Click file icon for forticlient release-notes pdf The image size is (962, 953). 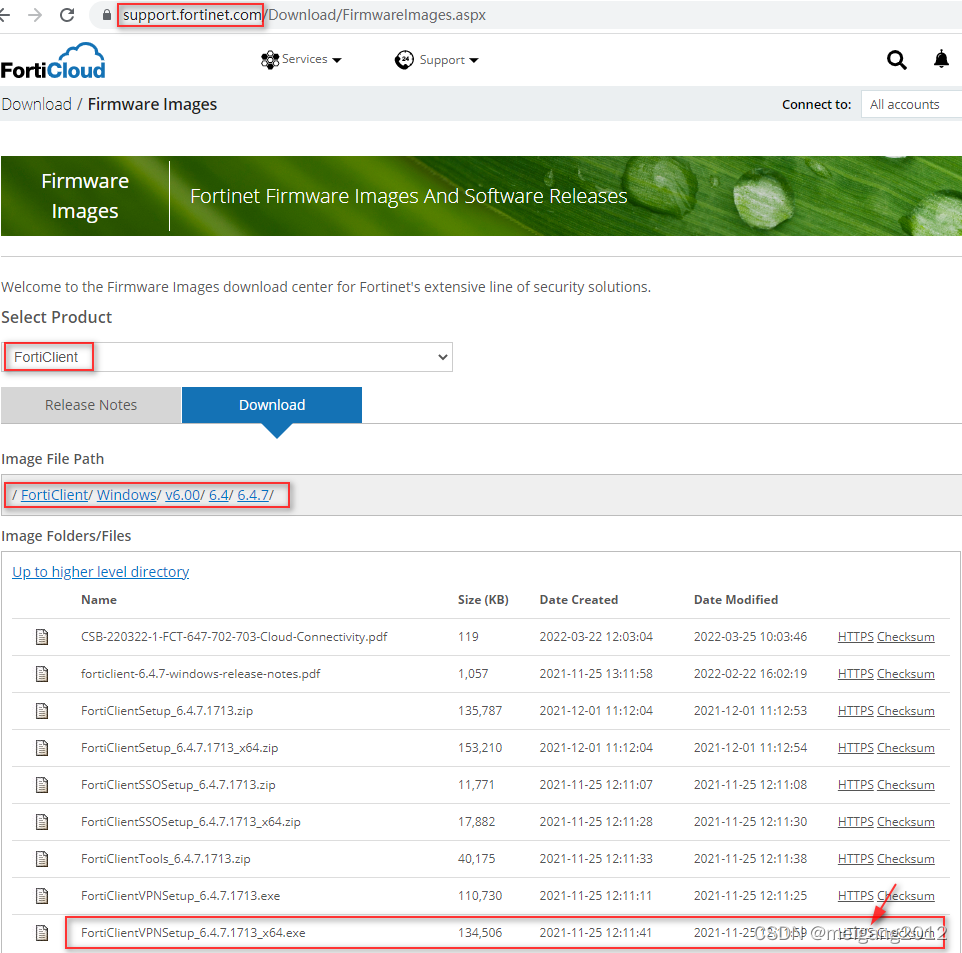click(42, 674)
